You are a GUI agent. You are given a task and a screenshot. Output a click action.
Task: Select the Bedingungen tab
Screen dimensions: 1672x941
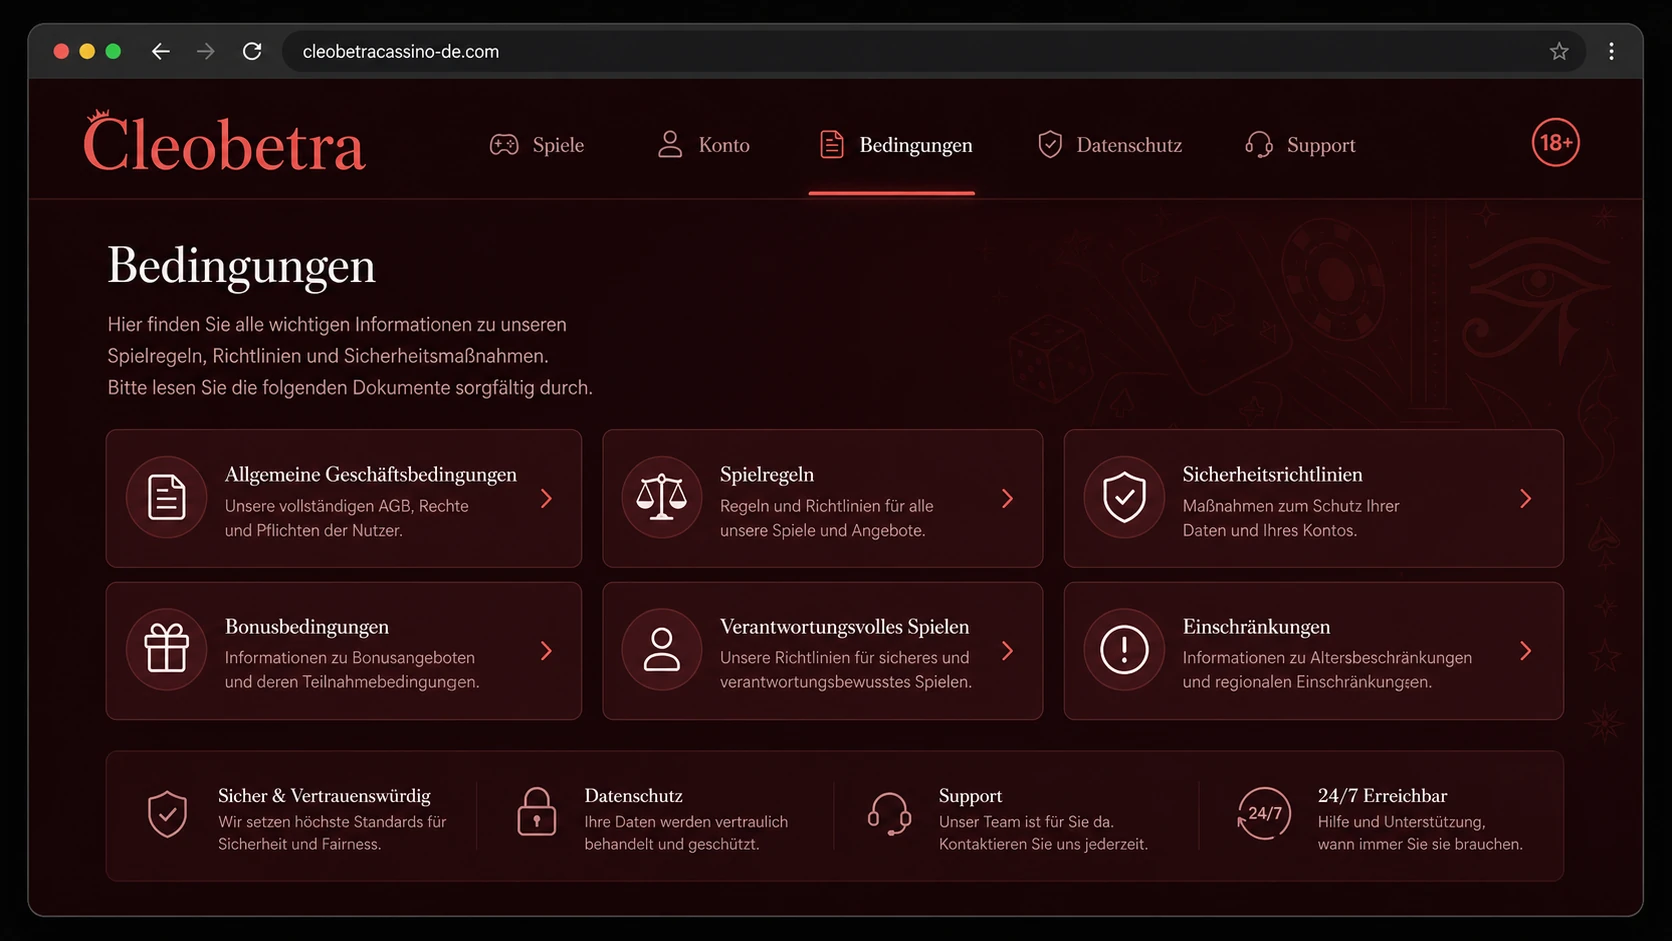pos(895,145)
